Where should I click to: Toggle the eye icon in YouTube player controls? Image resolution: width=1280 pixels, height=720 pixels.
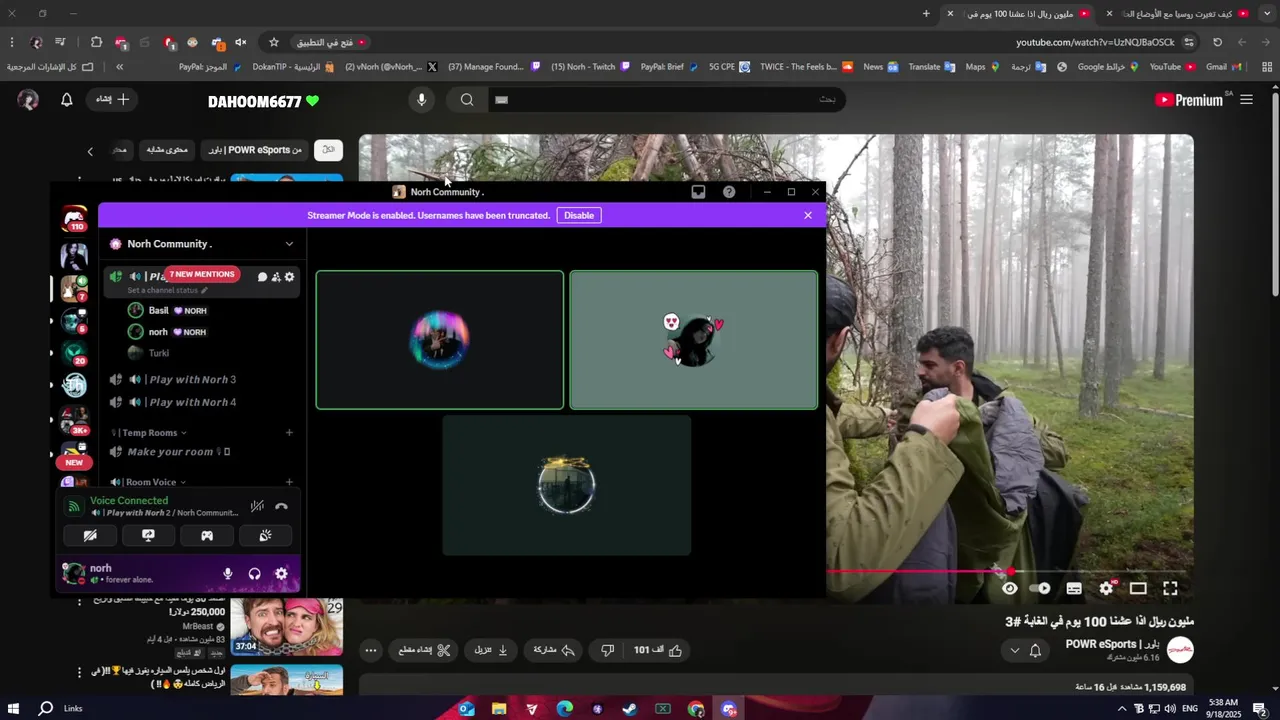click(x=1010, y=588)
